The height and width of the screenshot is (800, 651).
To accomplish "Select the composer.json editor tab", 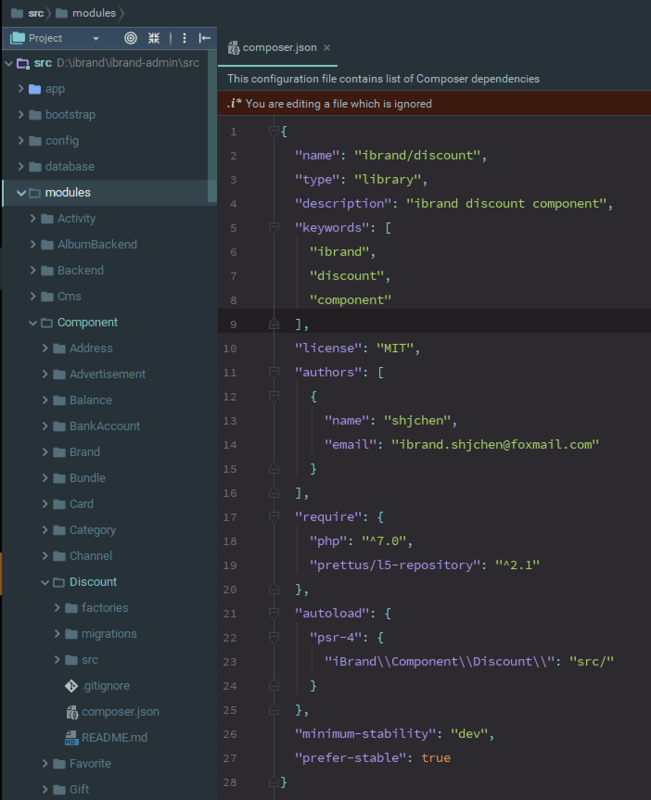I will (x=278, y=48).
